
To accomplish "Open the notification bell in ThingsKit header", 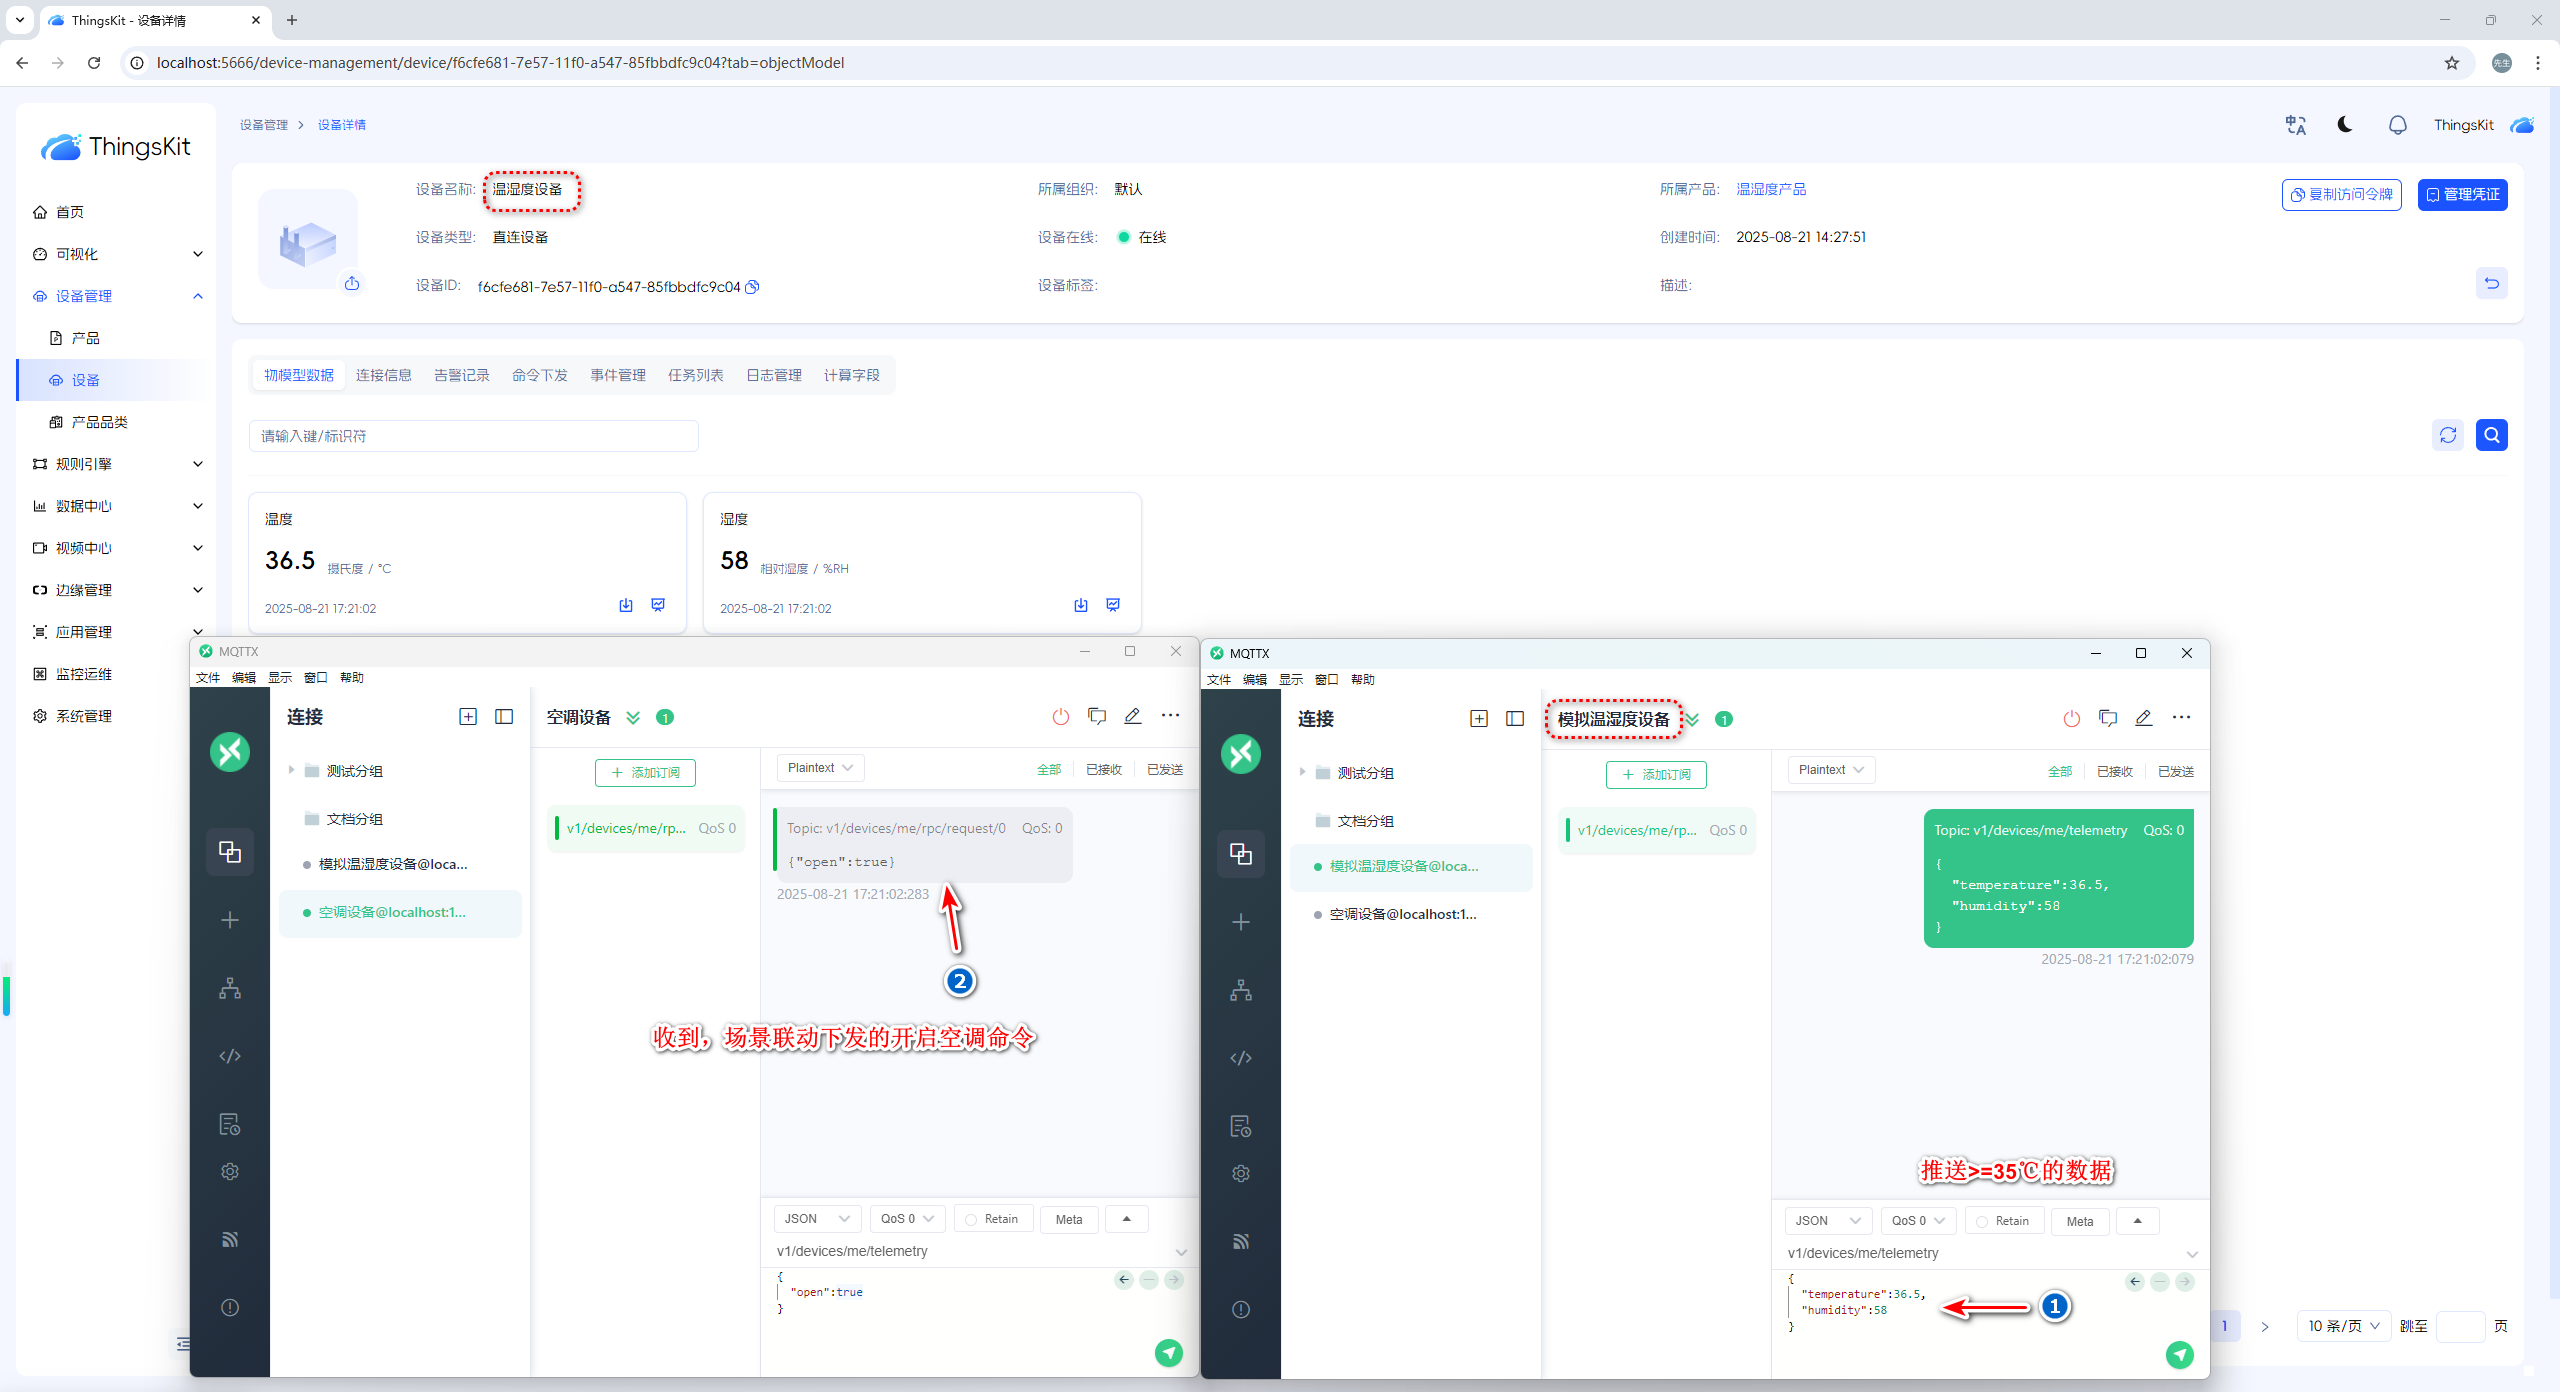I will tap(2397, 125).
